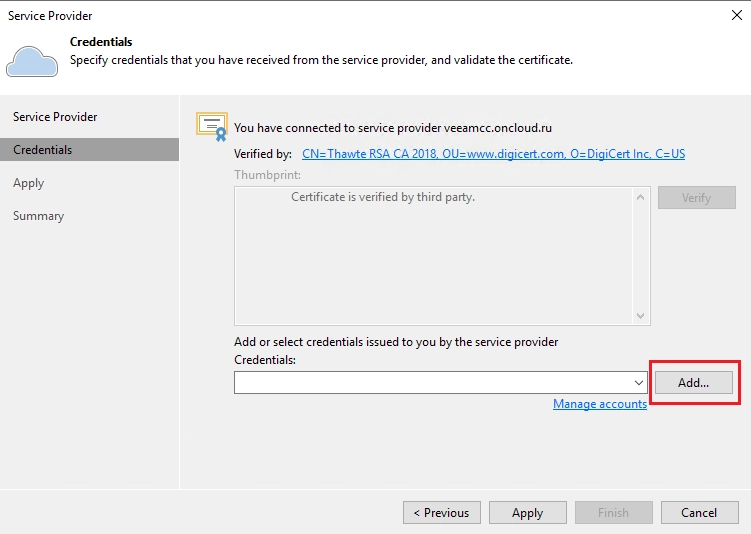Viewport: 751px width, 534px height.
Task: Expand the Credentials dropdown arrow
Action: coord(639,383)
